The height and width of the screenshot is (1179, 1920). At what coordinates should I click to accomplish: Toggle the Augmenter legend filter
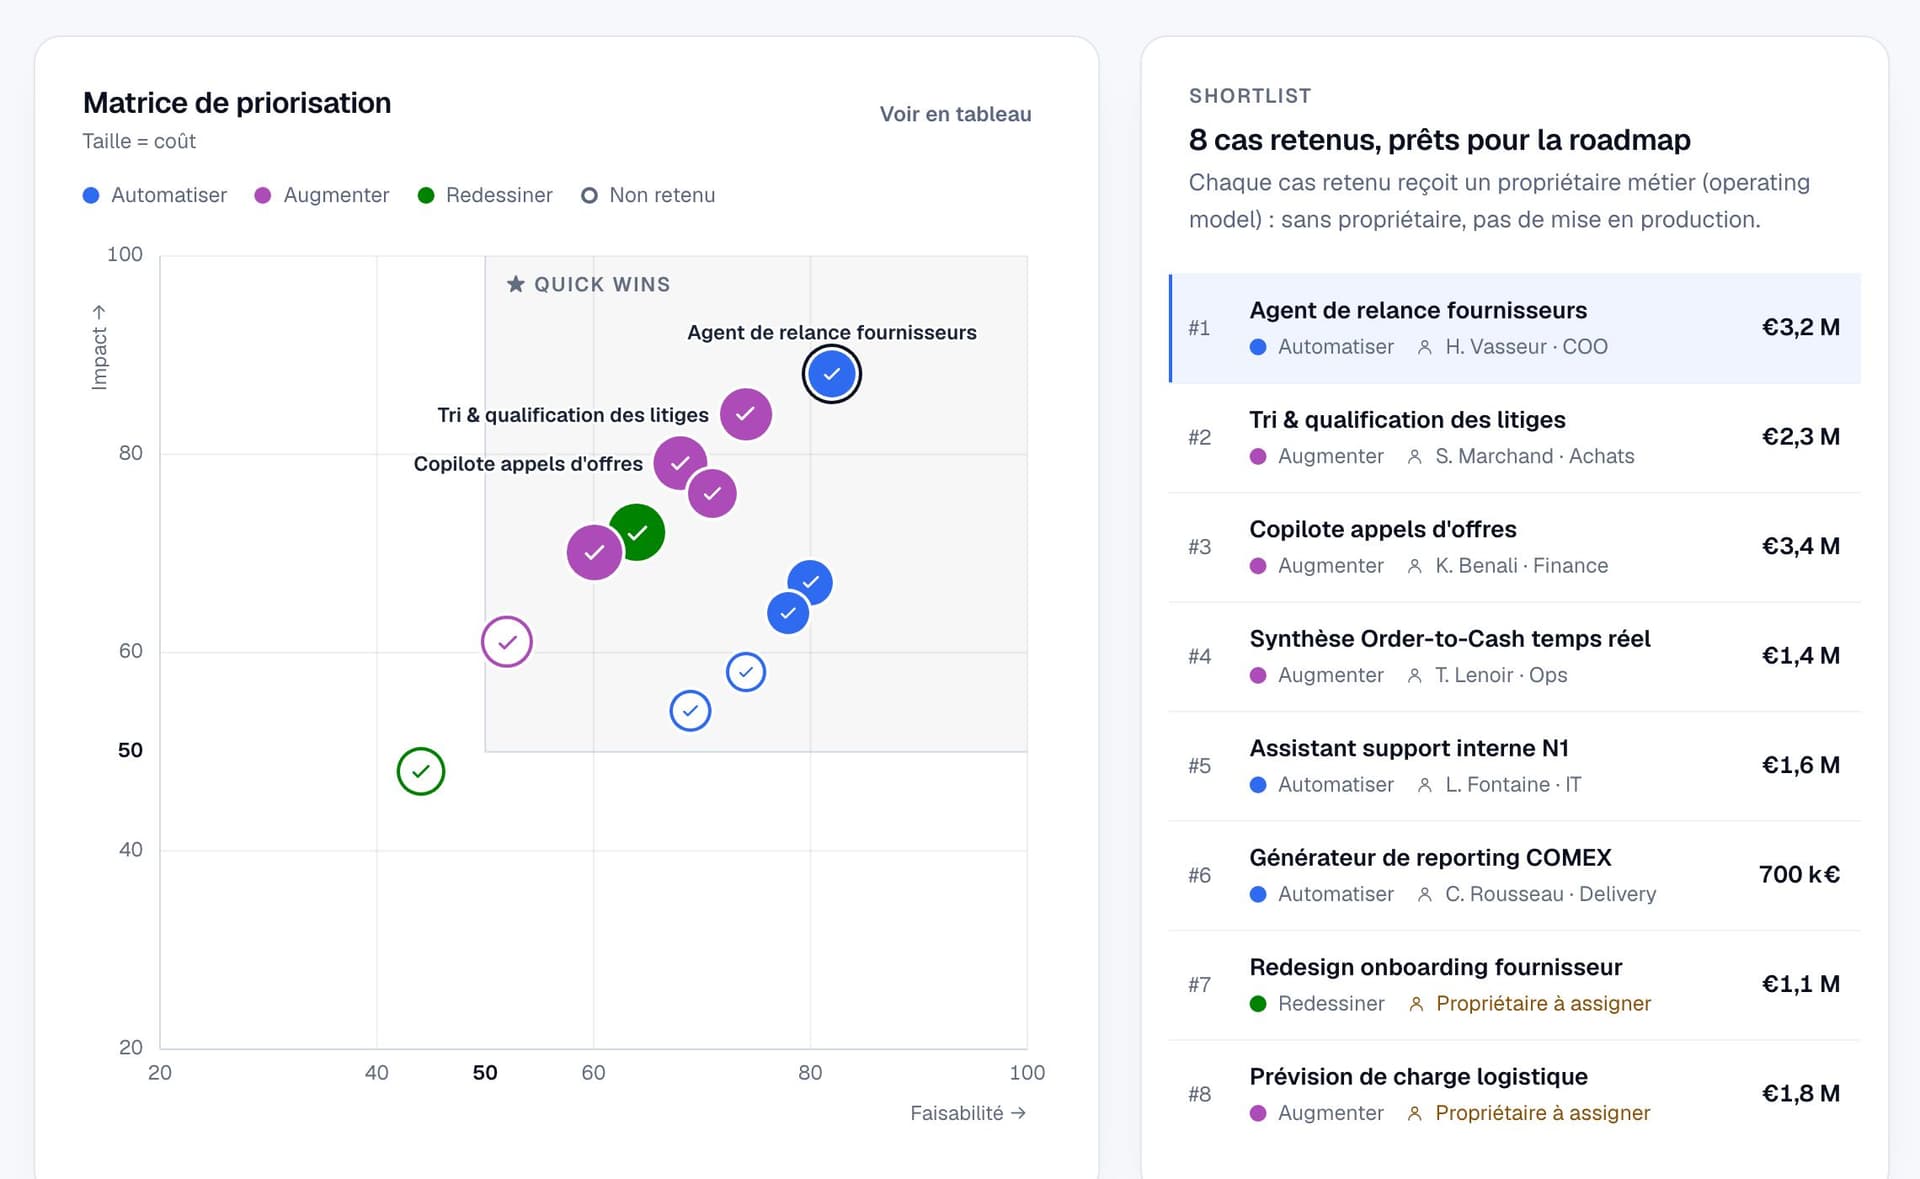point(322,195)
